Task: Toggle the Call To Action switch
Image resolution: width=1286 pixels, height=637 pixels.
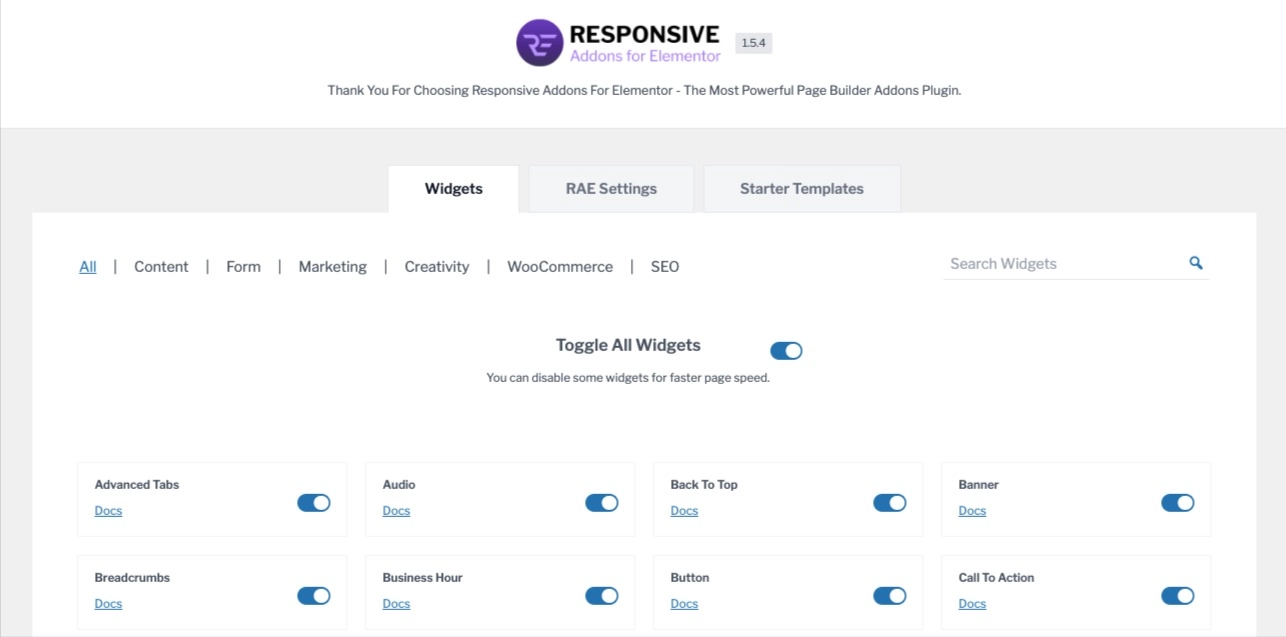Action: coord(1178,596)
